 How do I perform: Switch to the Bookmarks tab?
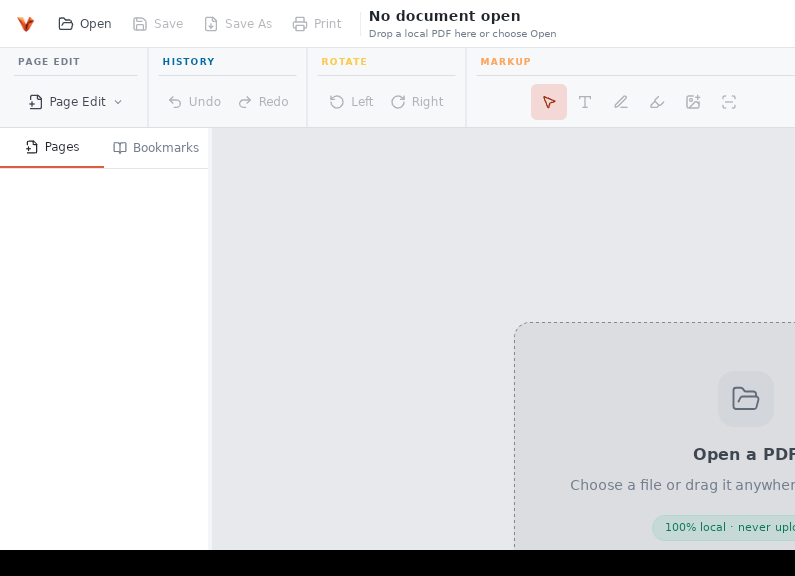click(156, 148)
